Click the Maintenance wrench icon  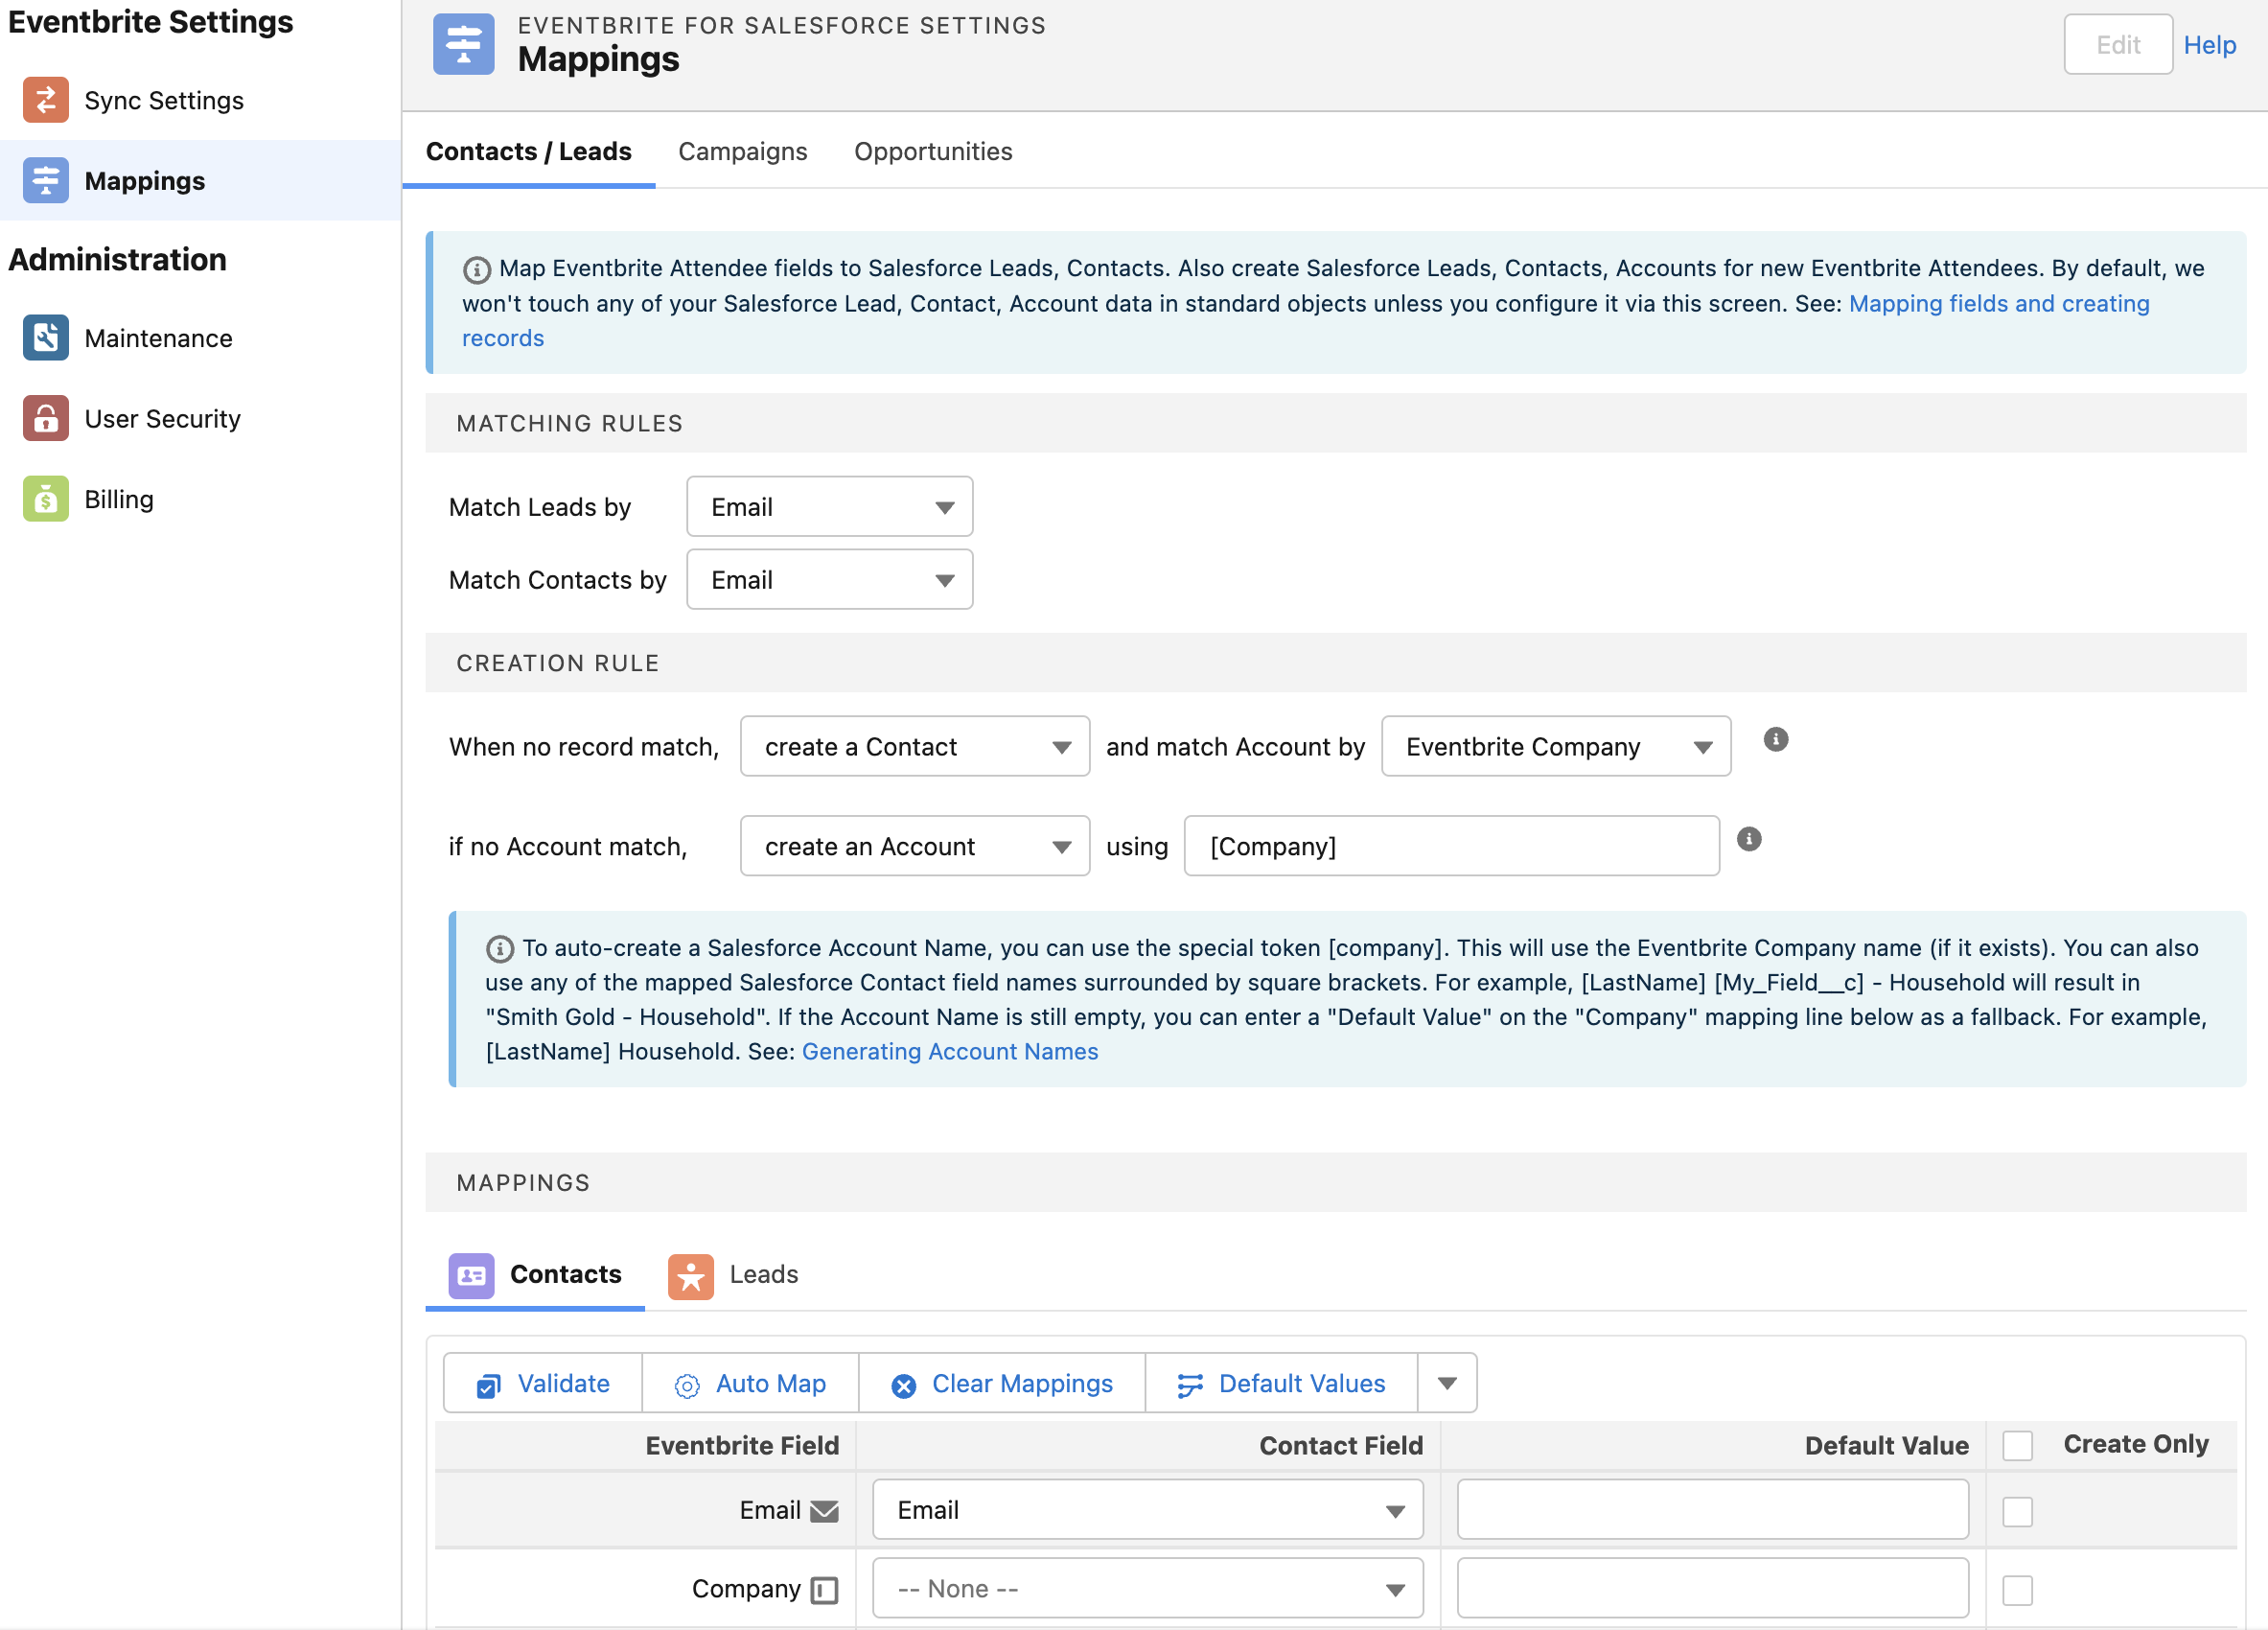tap(46, 338)
